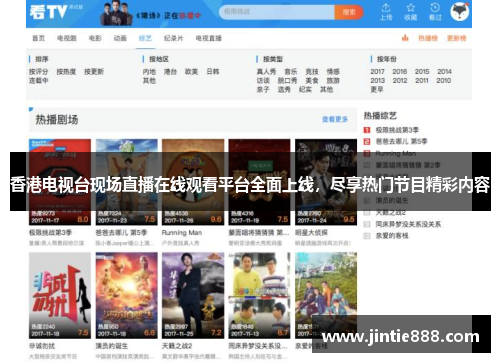
Task: Click Running Man title under poster
Action: (182, 233)
